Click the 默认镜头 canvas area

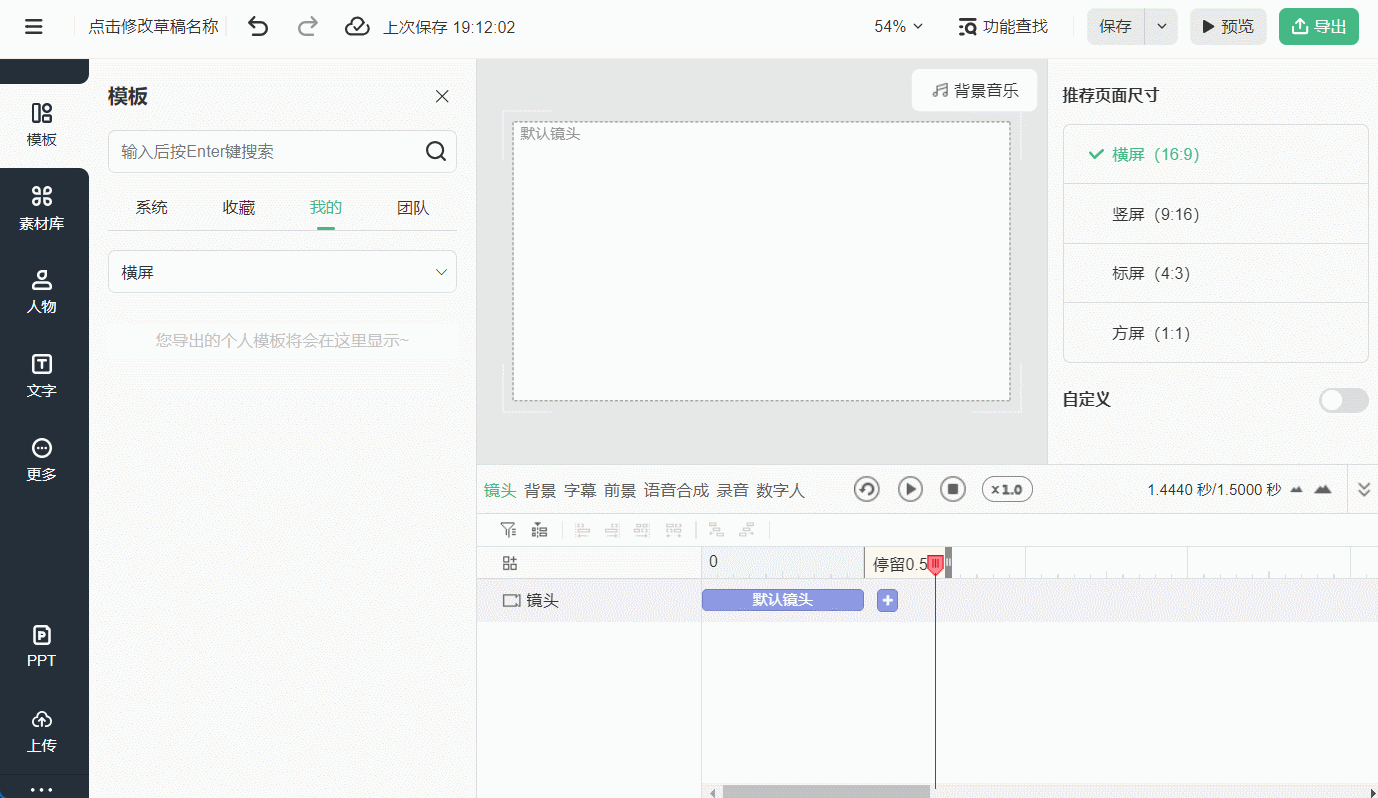pos(762,261)
